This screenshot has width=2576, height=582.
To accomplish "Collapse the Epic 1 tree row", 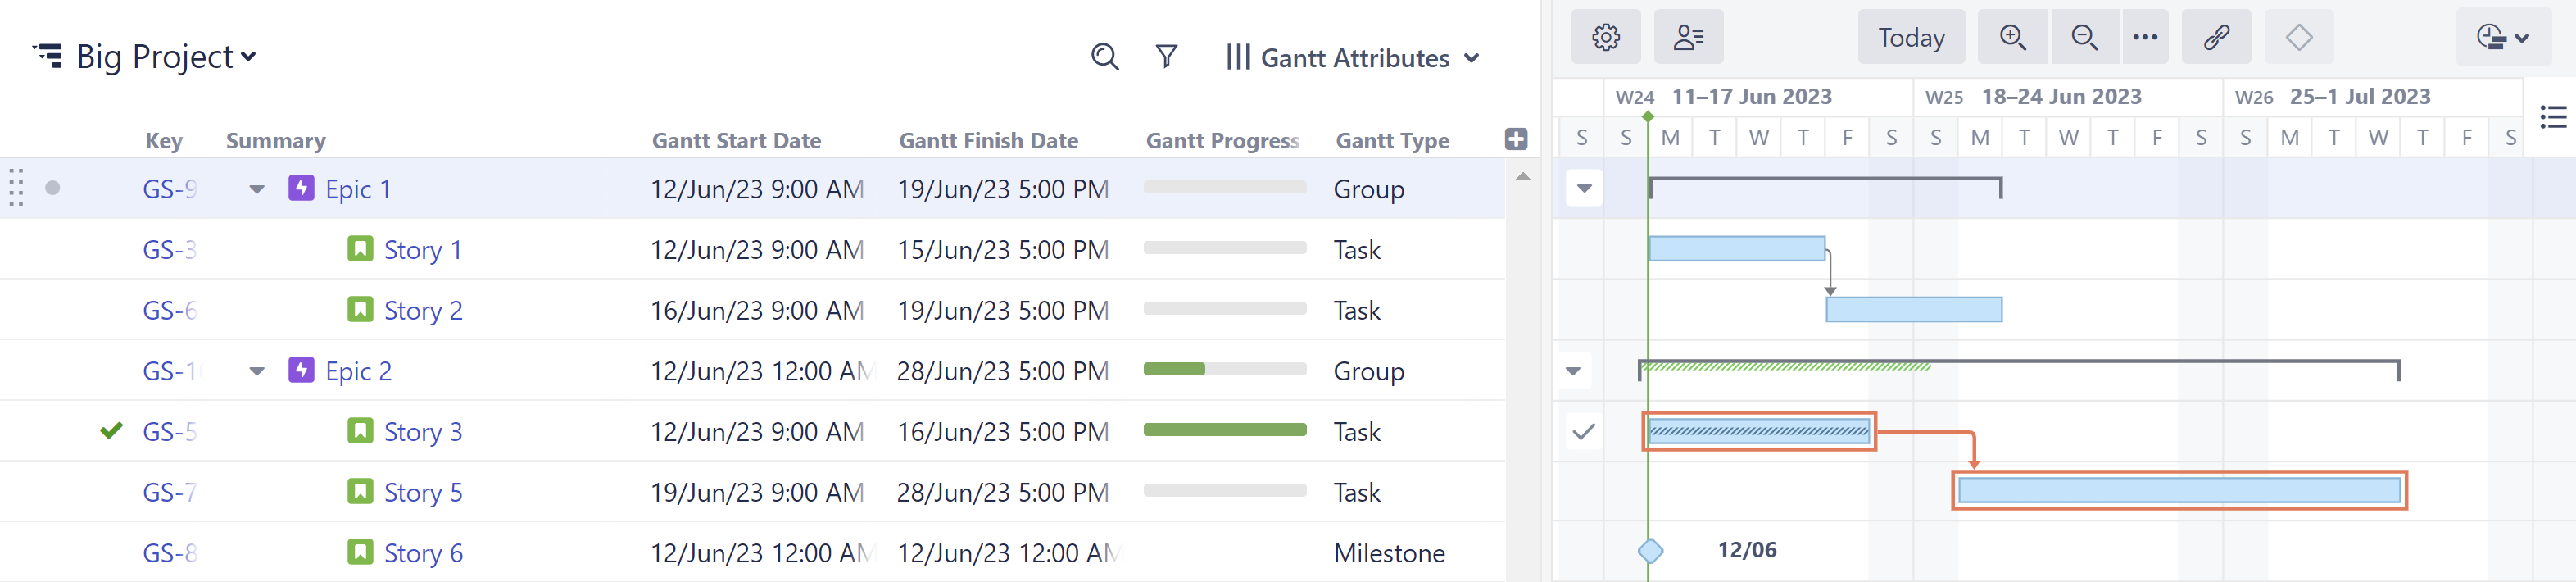I will (x=257, y=189).
